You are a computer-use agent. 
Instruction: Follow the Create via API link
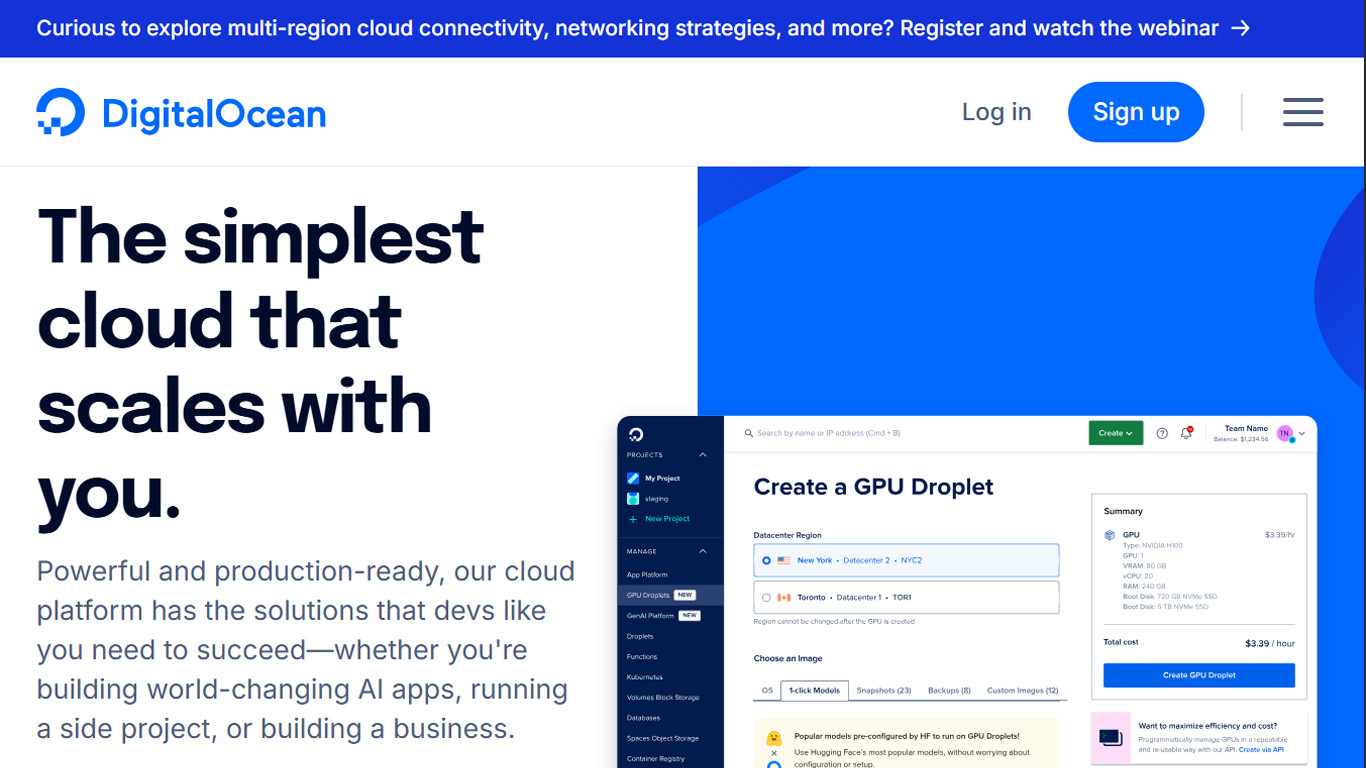[x=1261, y=749]
